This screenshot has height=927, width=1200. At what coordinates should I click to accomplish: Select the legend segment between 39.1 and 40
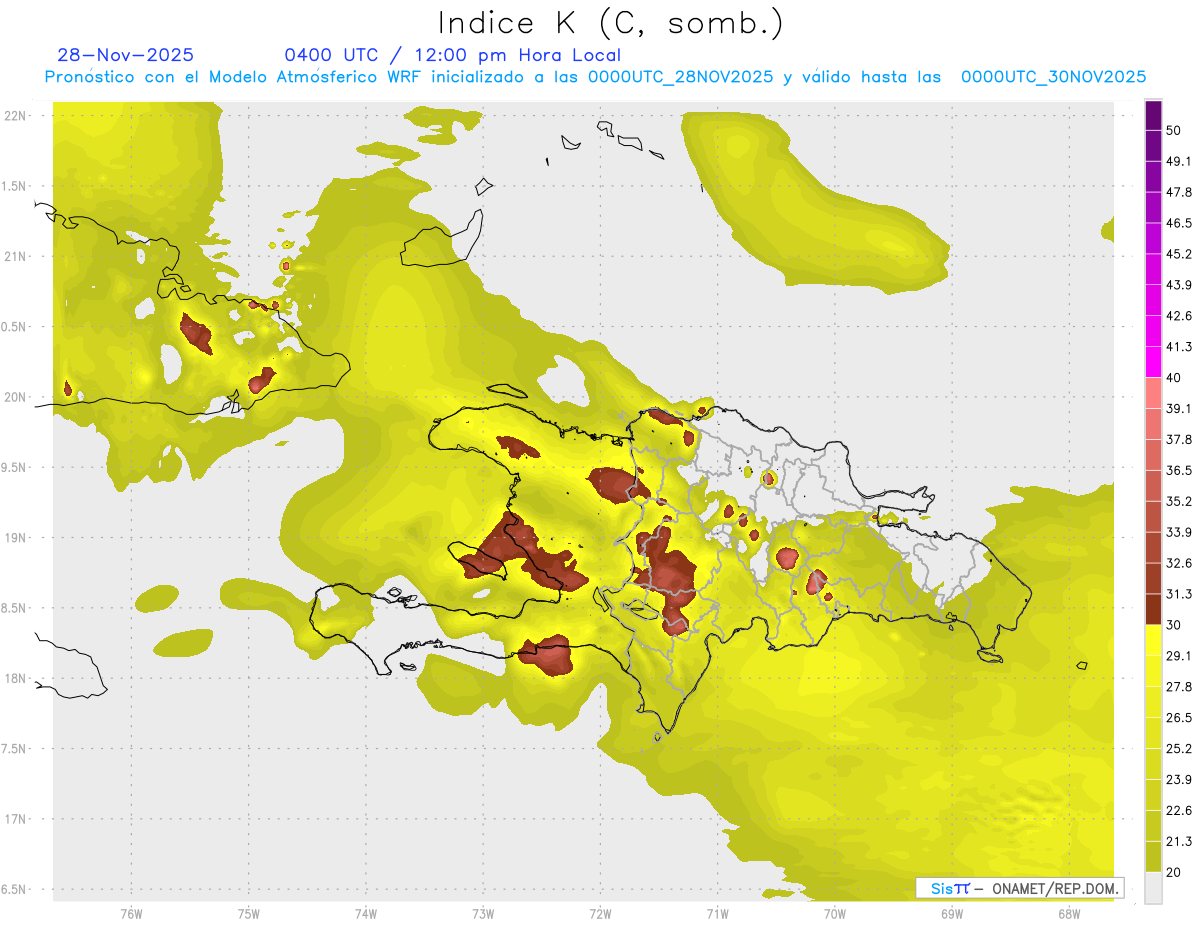(x=1153, y=393)
